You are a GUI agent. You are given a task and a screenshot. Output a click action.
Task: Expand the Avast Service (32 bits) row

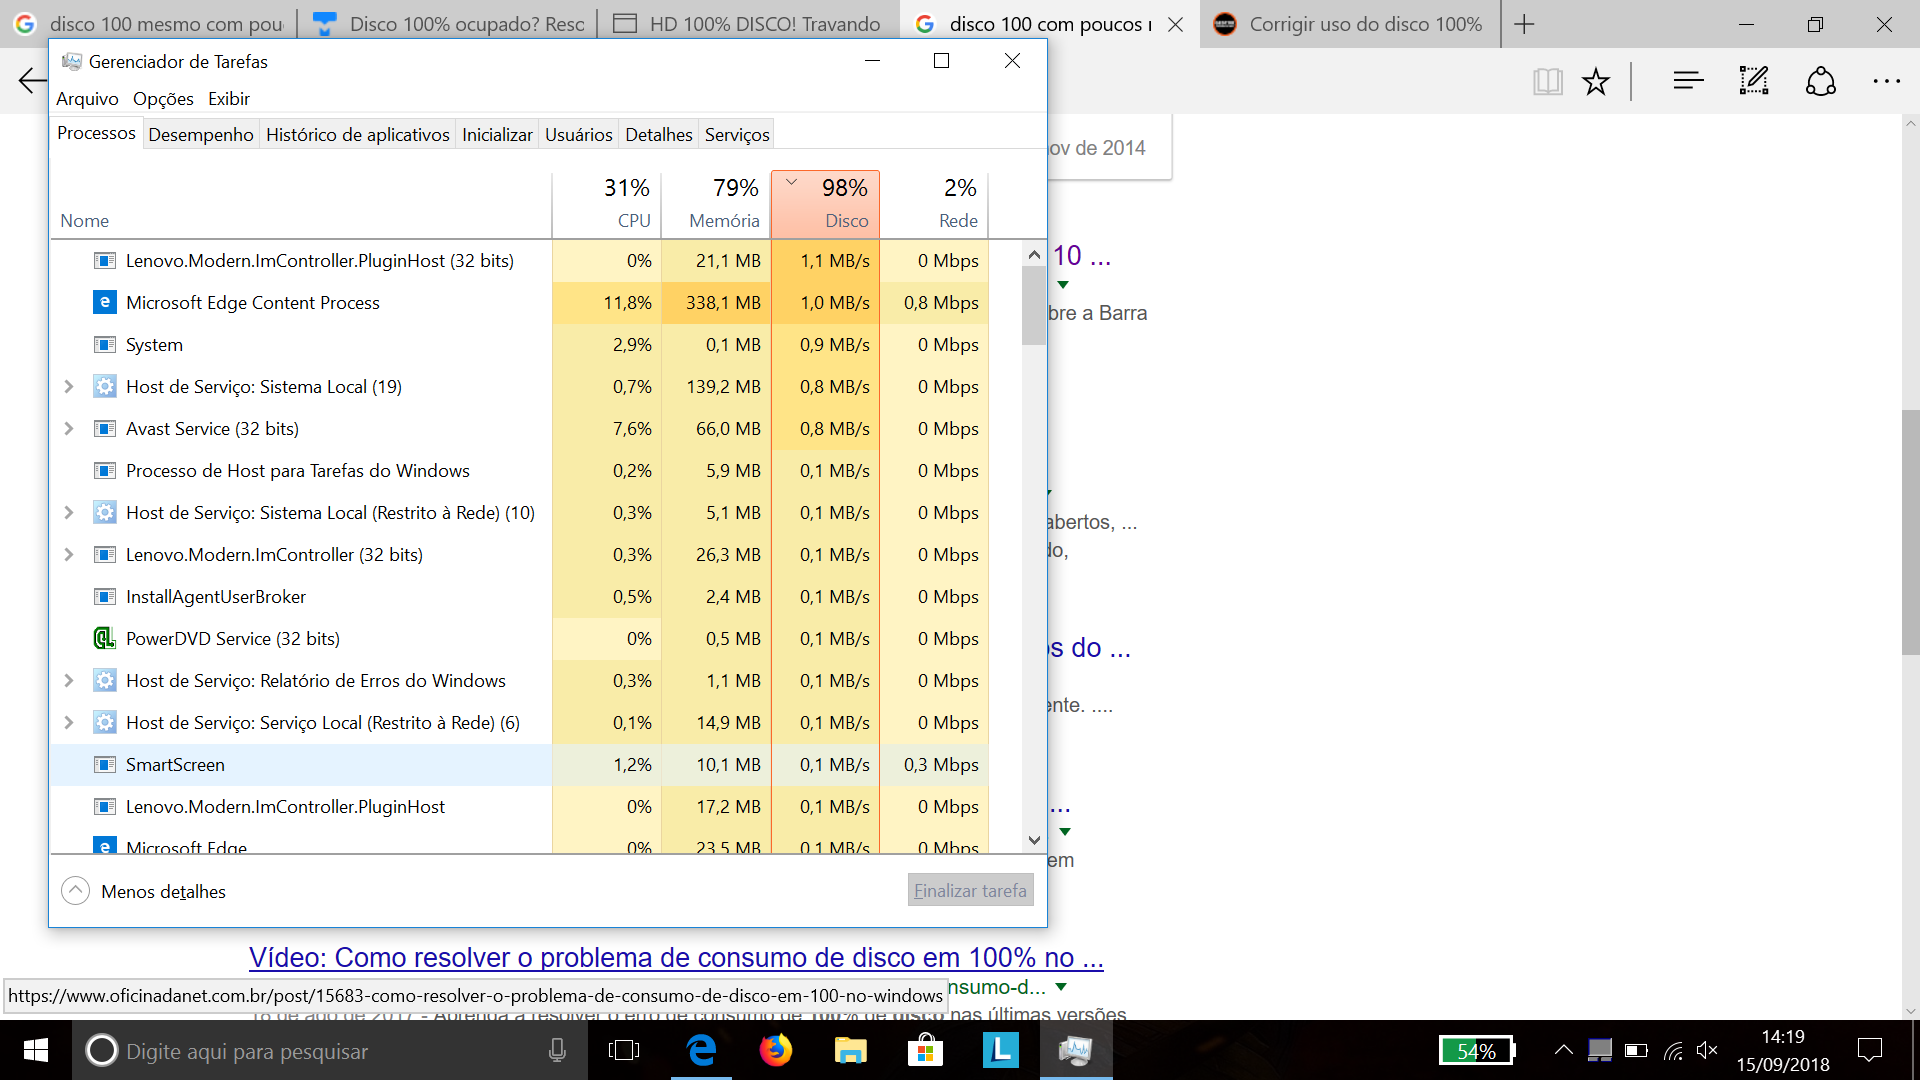69,428
